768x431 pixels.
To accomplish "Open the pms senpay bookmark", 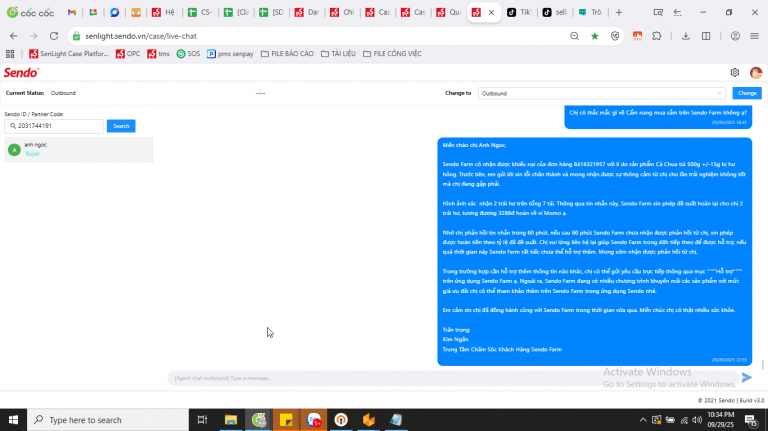I will click(230, 54).
